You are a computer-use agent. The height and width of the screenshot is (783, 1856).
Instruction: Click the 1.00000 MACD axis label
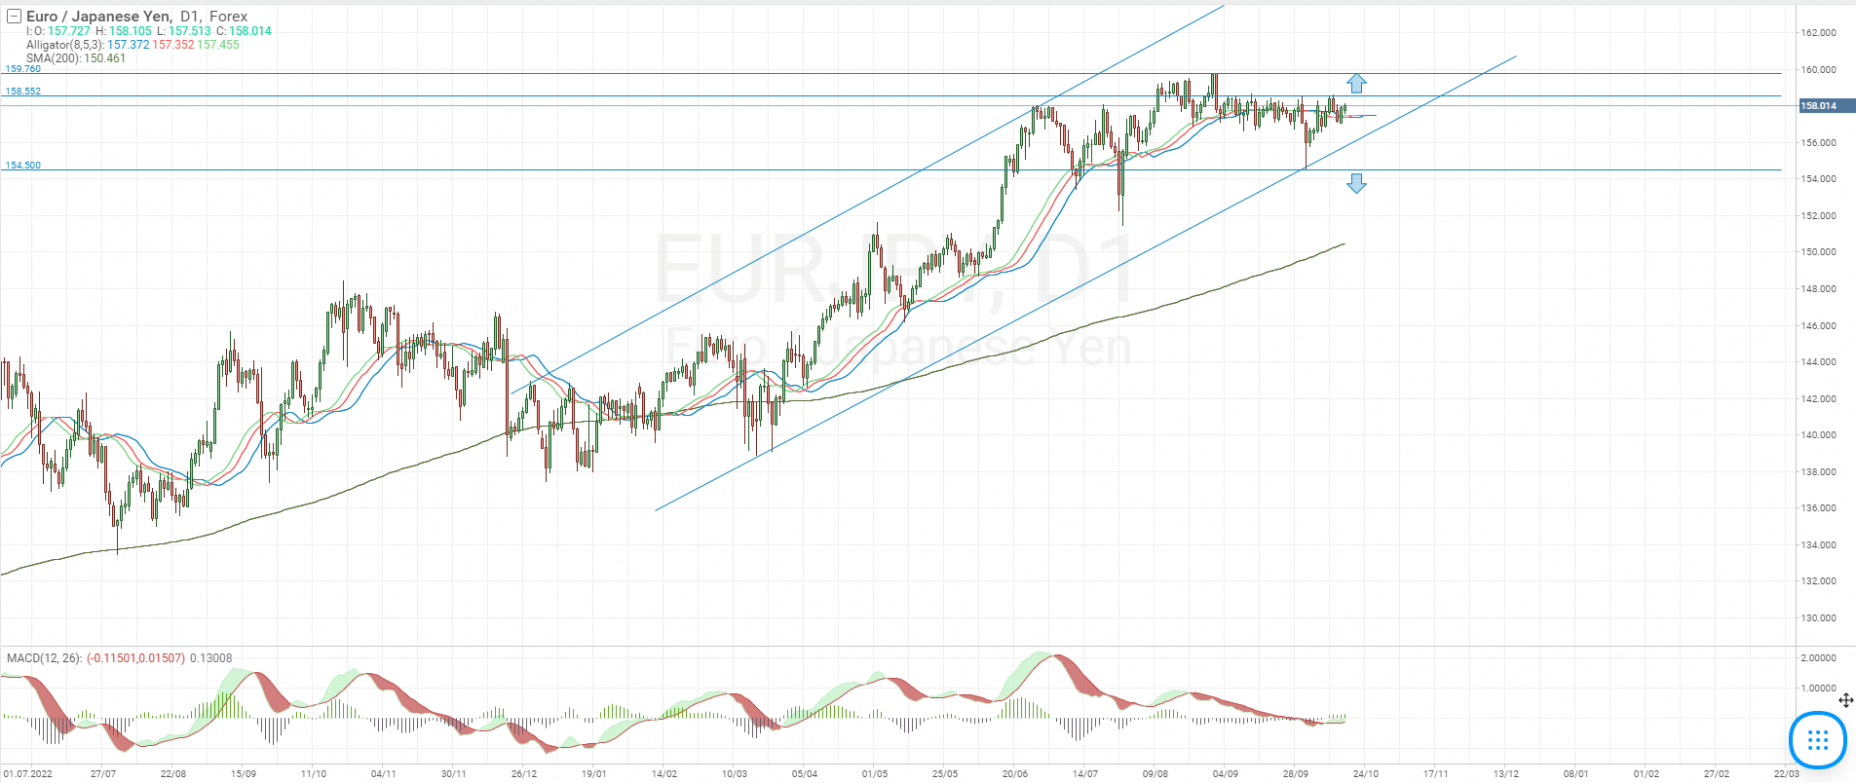(x=1819, y=689)
